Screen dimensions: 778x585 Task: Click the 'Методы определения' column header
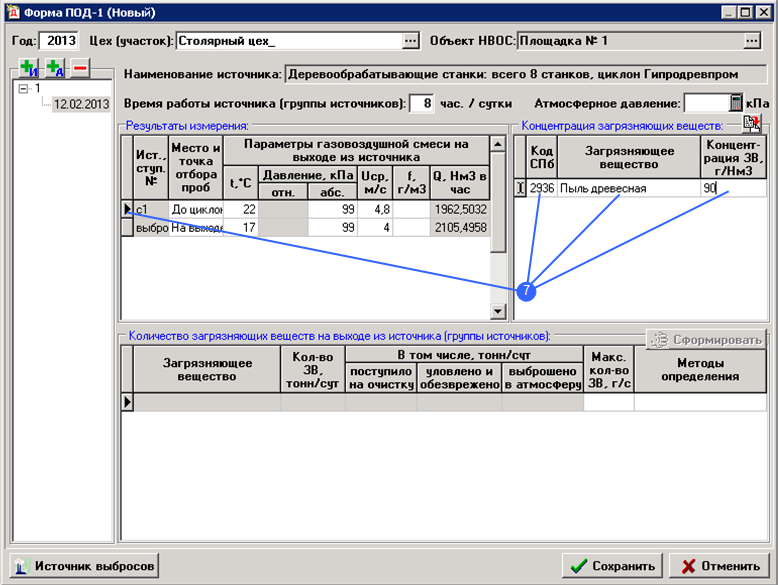700,370
